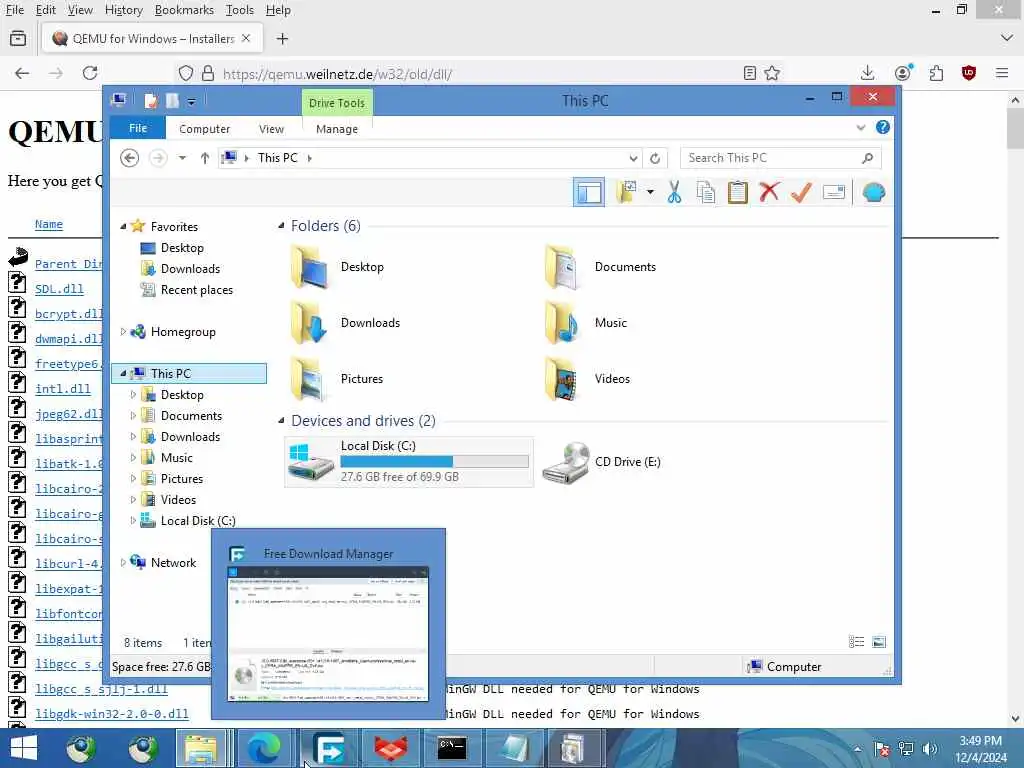This screenshot has height=768, width=1024.
Task: Reload the Firefox page
Action: tap(90, 73)
